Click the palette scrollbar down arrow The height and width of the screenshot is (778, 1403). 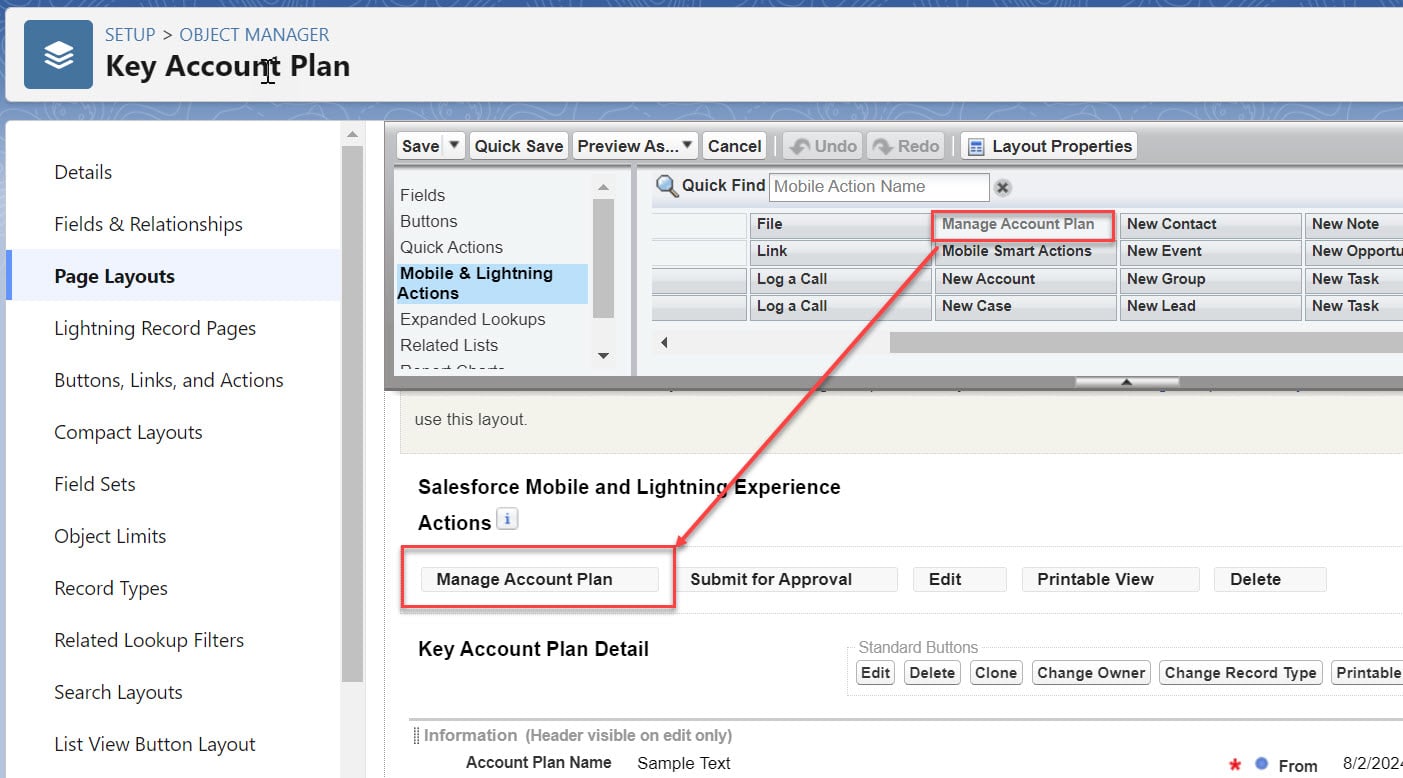(603, 355)
